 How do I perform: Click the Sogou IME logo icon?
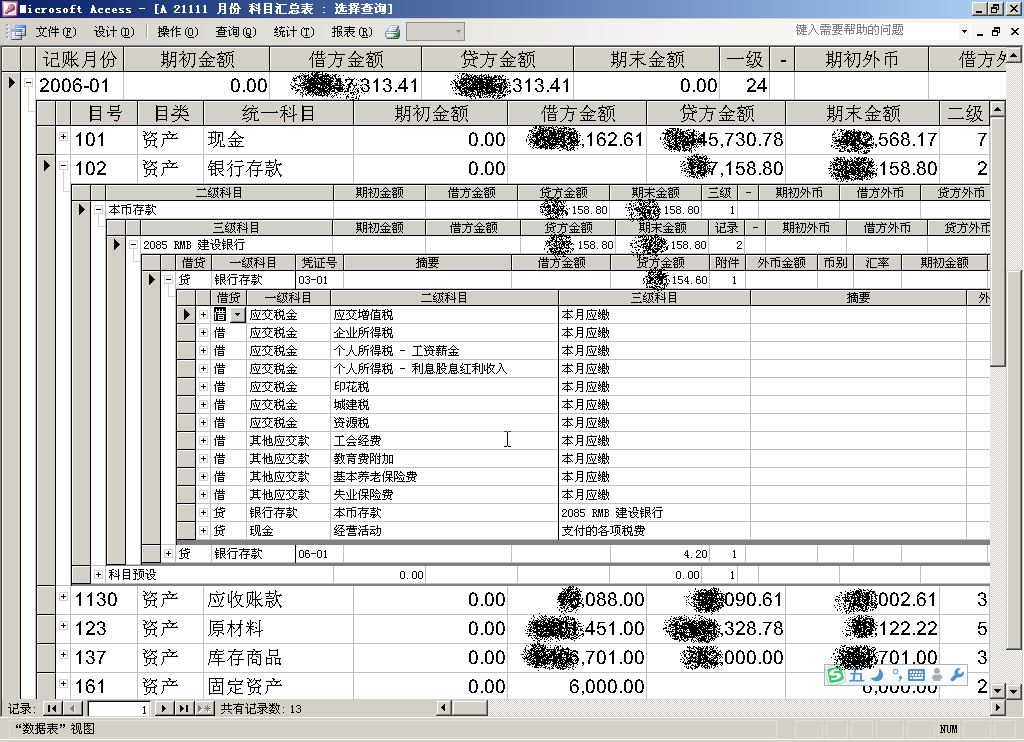coord(835,676)
